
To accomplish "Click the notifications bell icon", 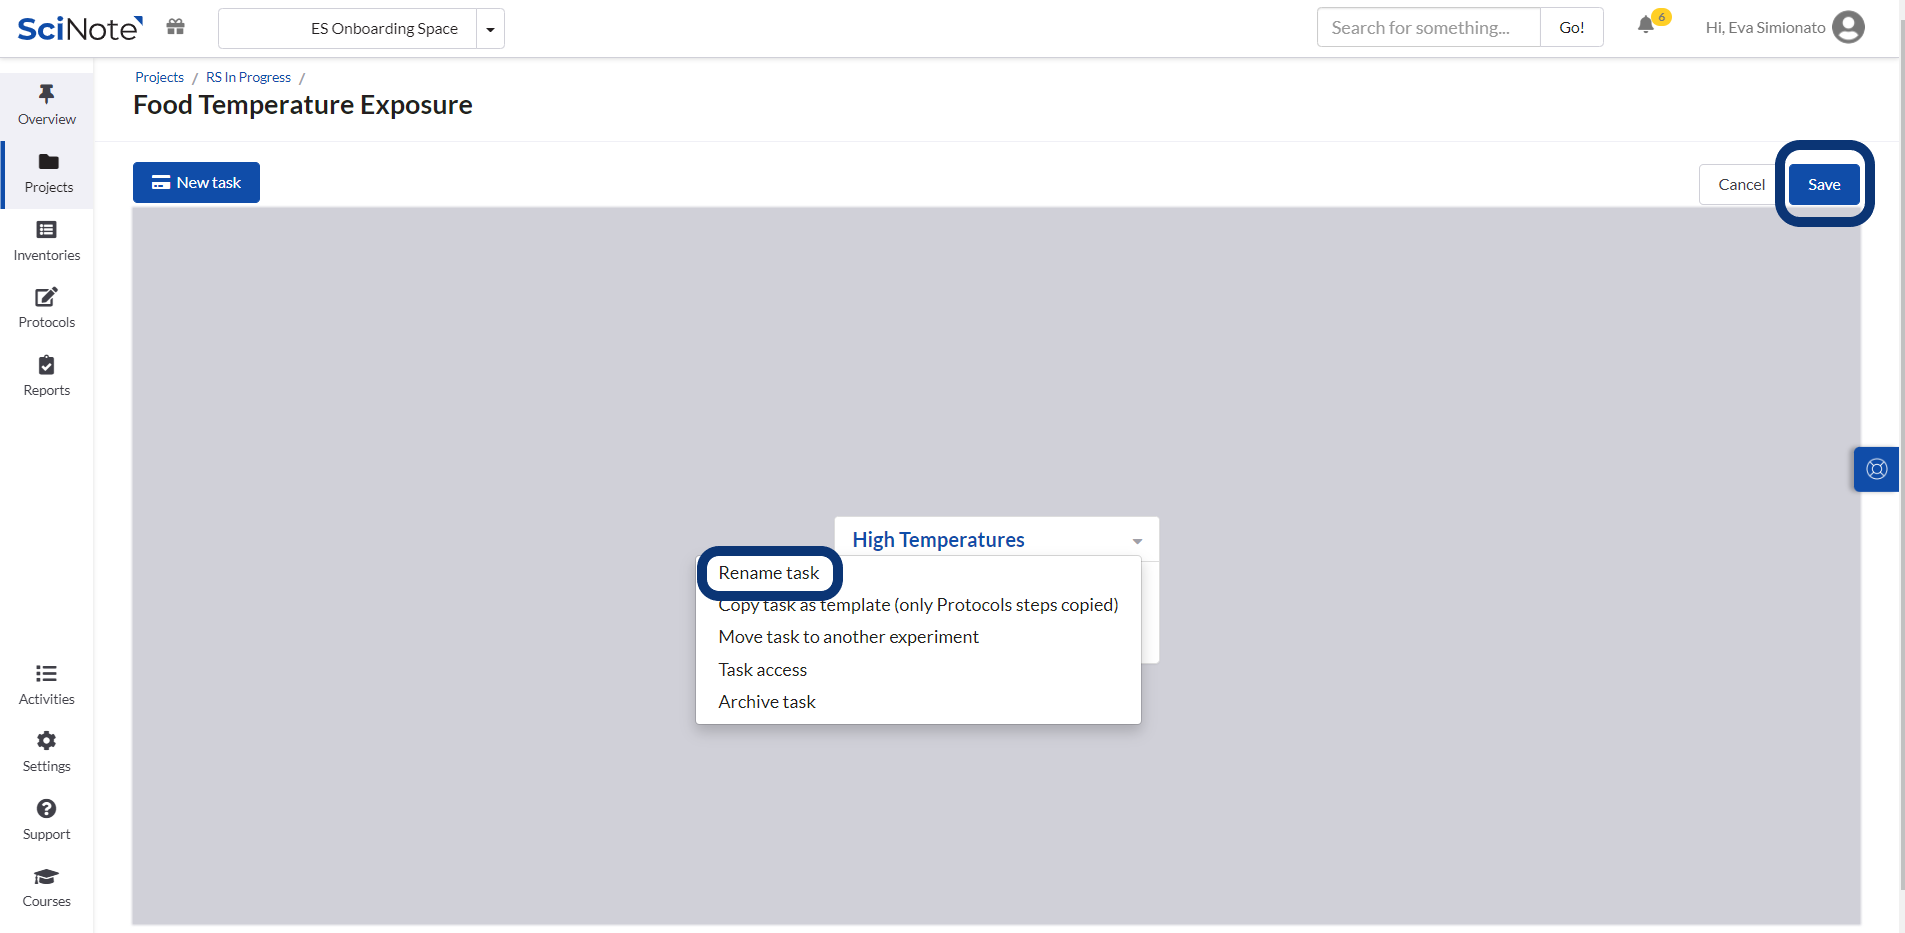I will pos(1645,26).
